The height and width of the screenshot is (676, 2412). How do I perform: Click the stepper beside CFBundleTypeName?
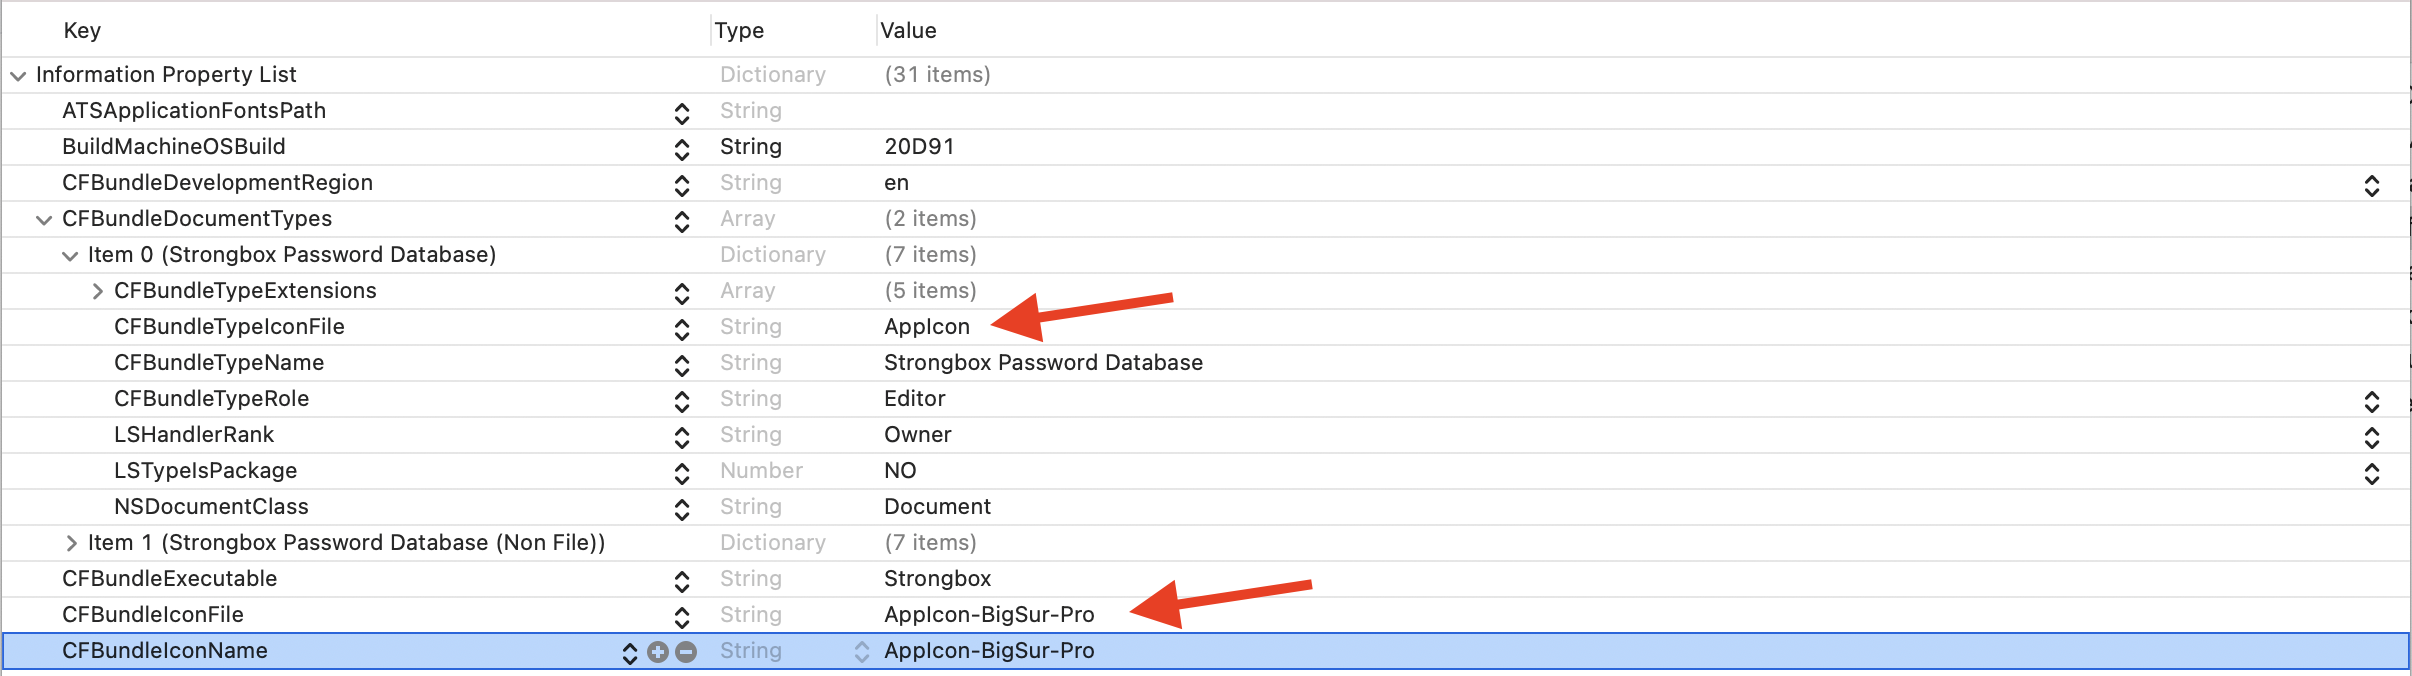click(x=683, y=365)
